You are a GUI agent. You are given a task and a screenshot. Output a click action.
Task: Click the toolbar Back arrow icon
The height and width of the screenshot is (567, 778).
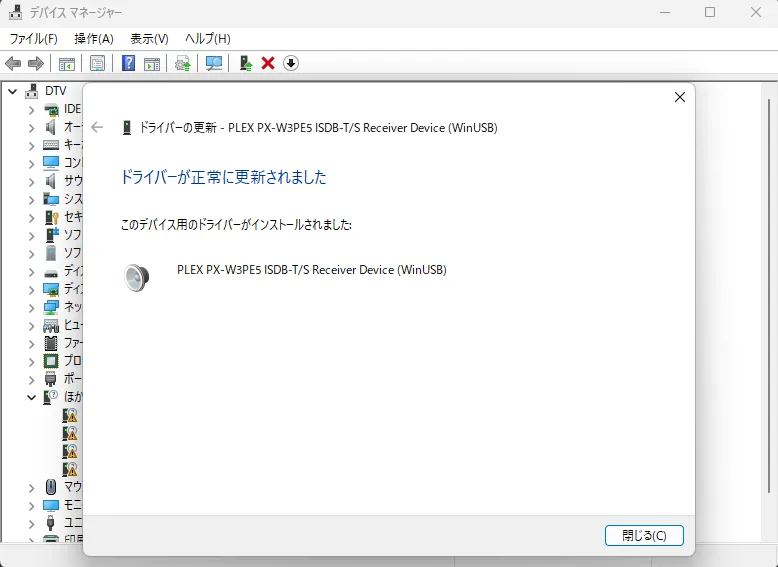click(13, 63)
